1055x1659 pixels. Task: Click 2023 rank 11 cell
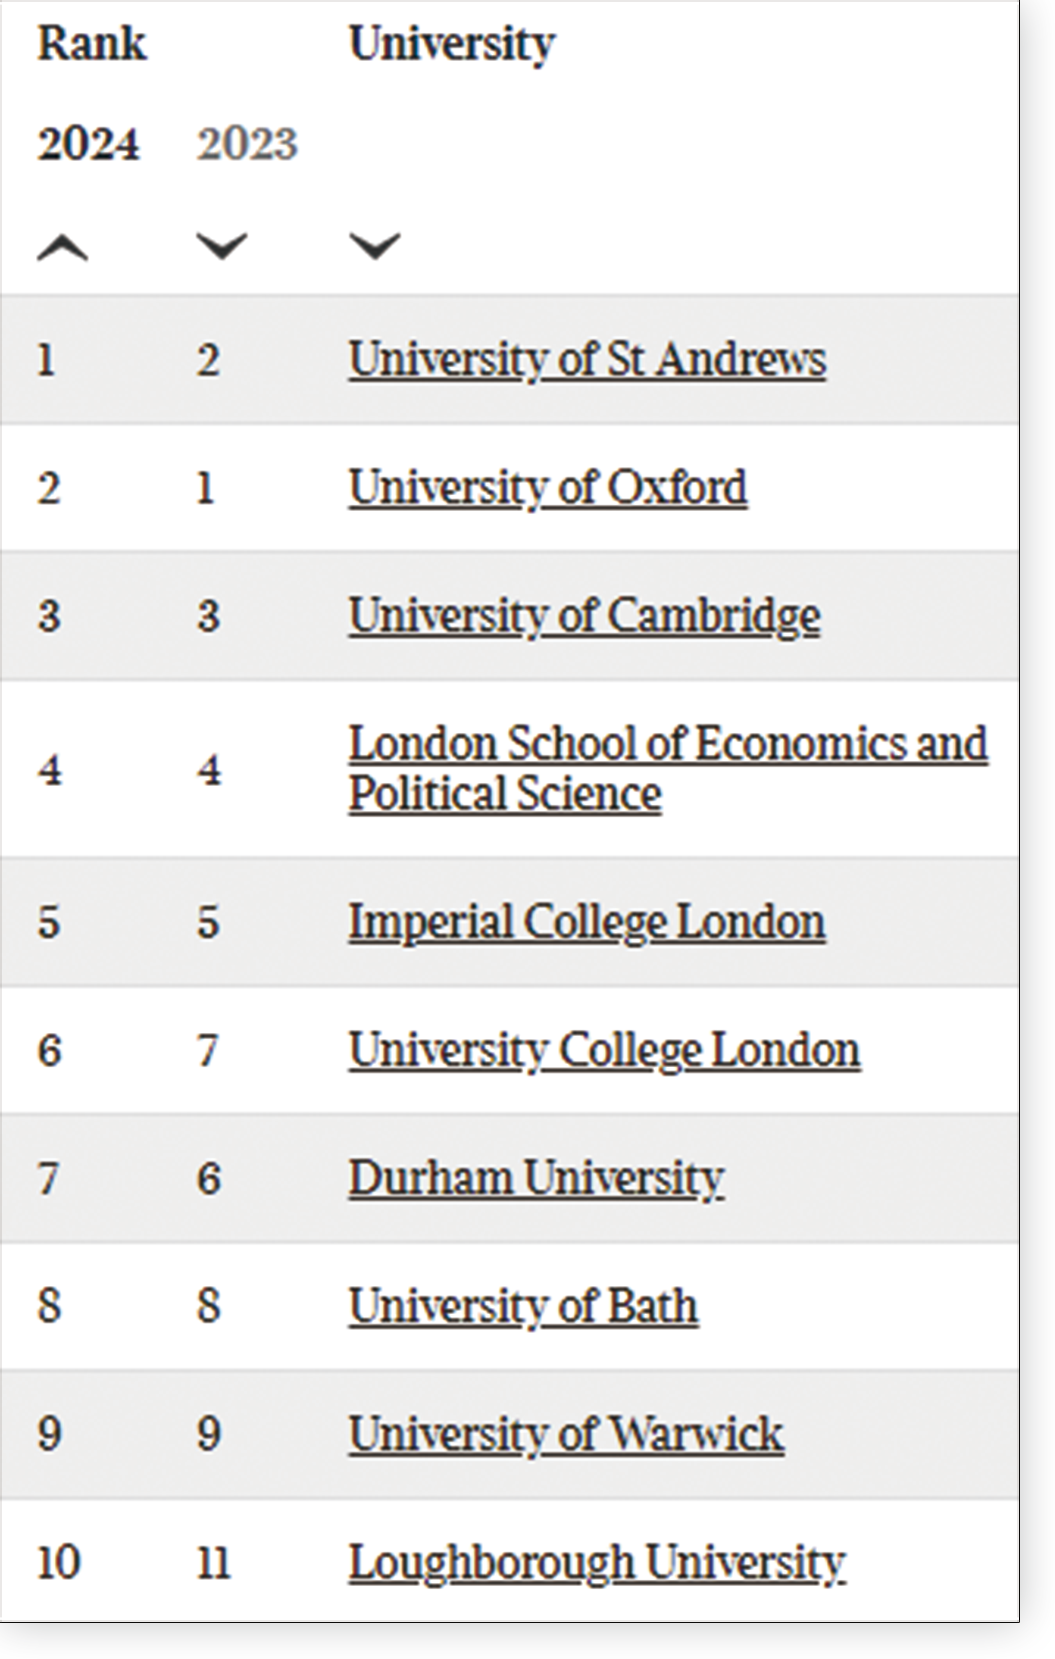[213, 1562]
